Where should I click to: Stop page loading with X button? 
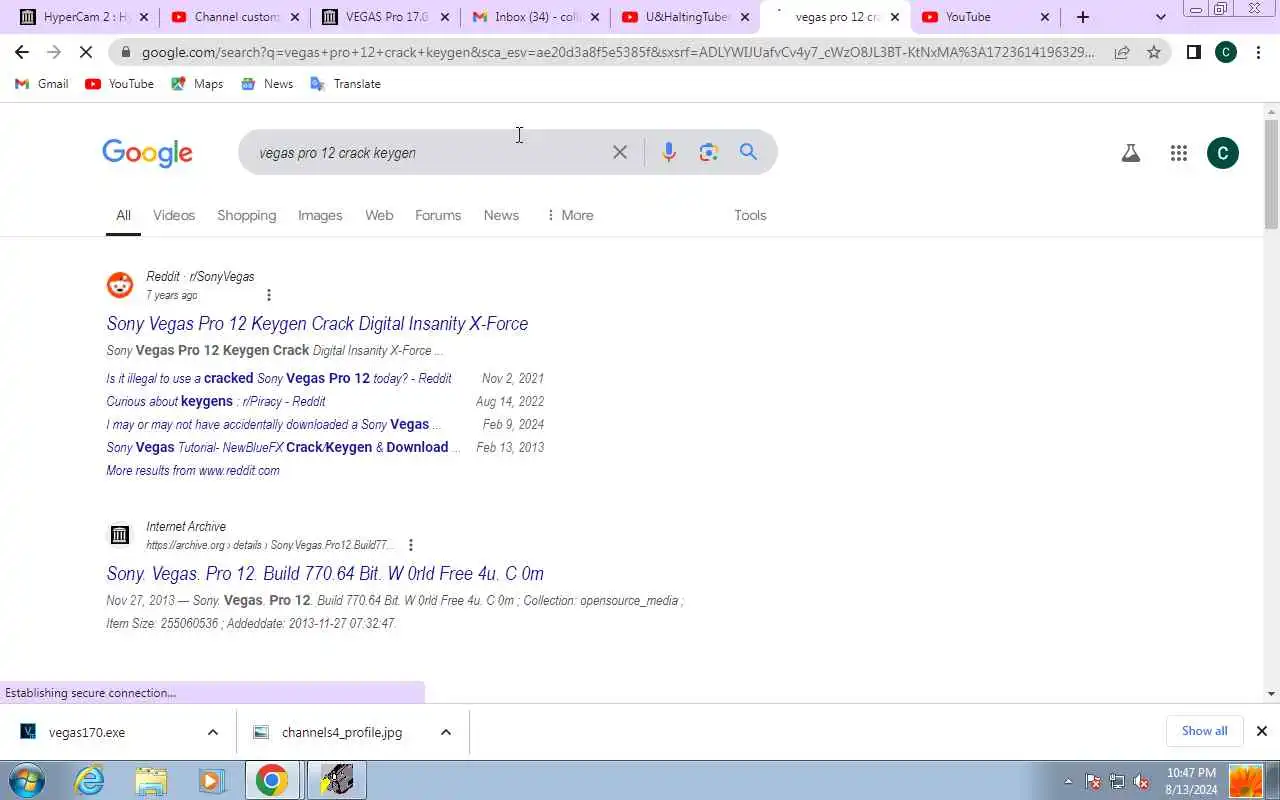86,52
